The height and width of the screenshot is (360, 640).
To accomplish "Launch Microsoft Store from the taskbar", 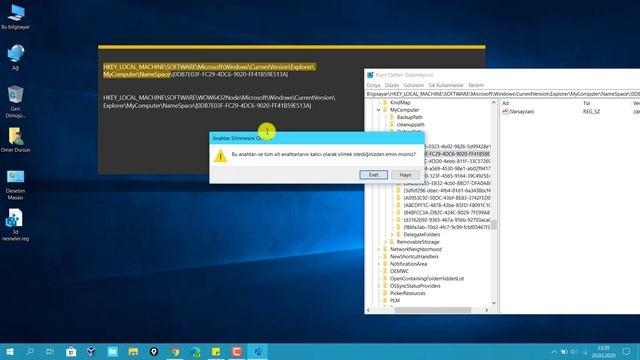I will tap(71, 351).
